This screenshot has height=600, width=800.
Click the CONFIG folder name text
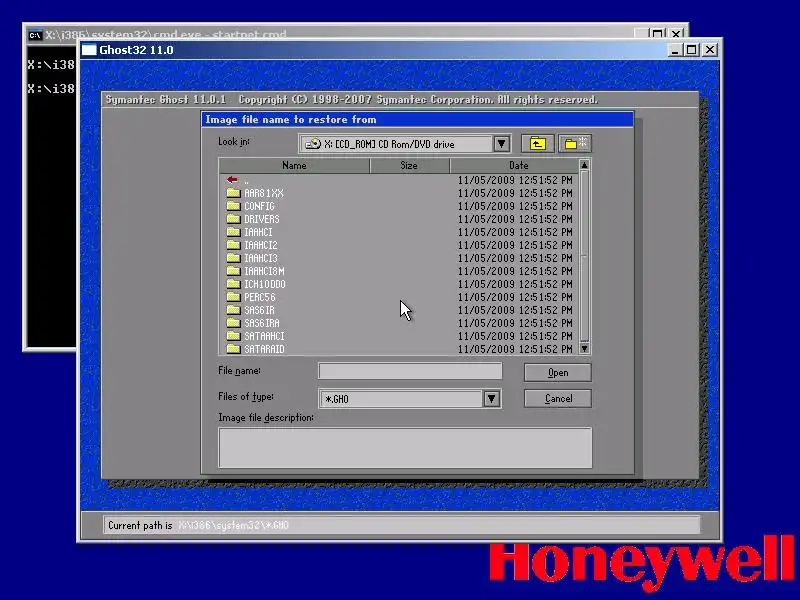pyautogui.click(x=259, y=206)
